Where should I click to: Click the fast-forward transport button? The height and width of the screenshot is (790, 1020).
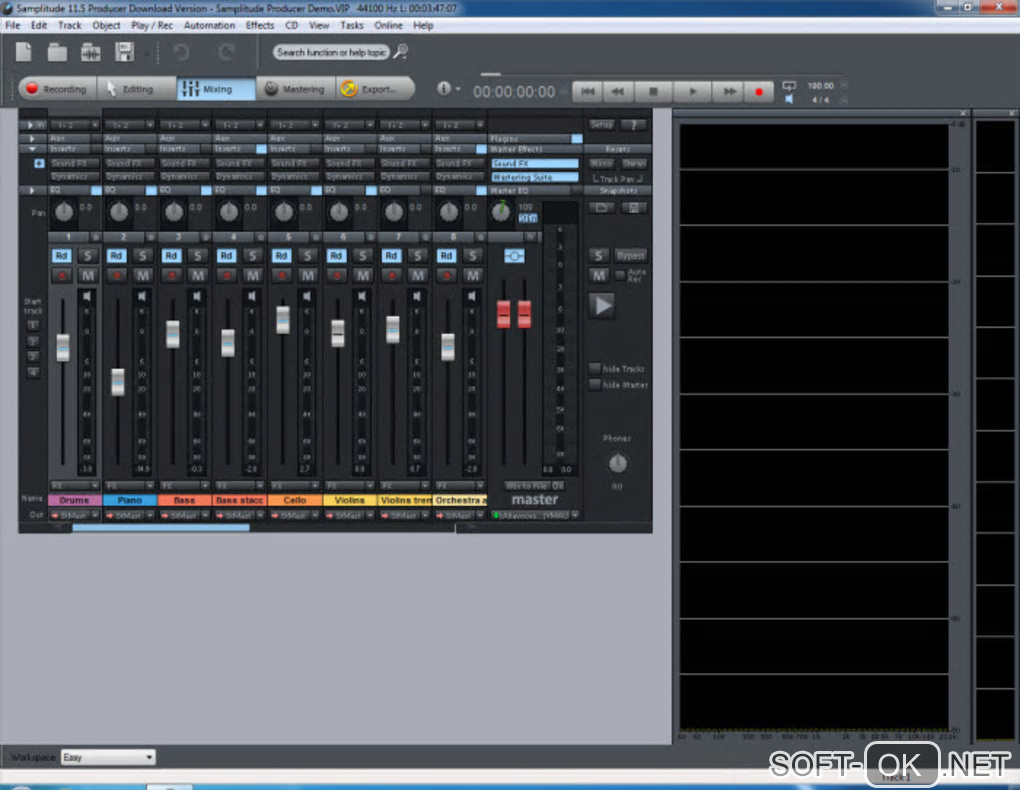click(729, 92)
